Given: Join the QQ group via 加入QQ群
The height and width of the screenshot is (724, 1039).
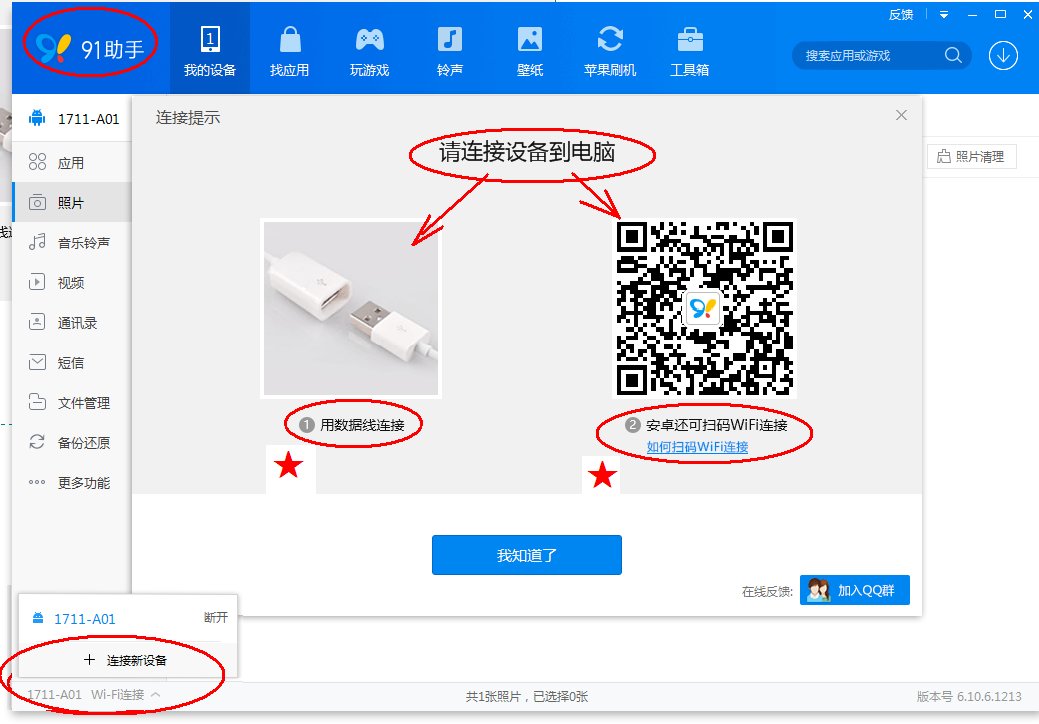Looking at the screenshot, I should (854, 589).
